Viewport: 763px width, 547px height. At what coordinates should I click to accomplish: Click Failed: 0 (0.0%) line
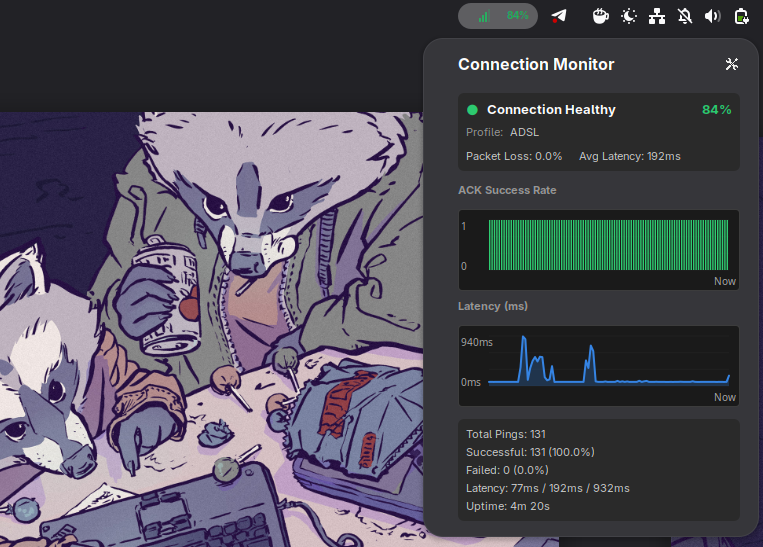tap(507, 470)
